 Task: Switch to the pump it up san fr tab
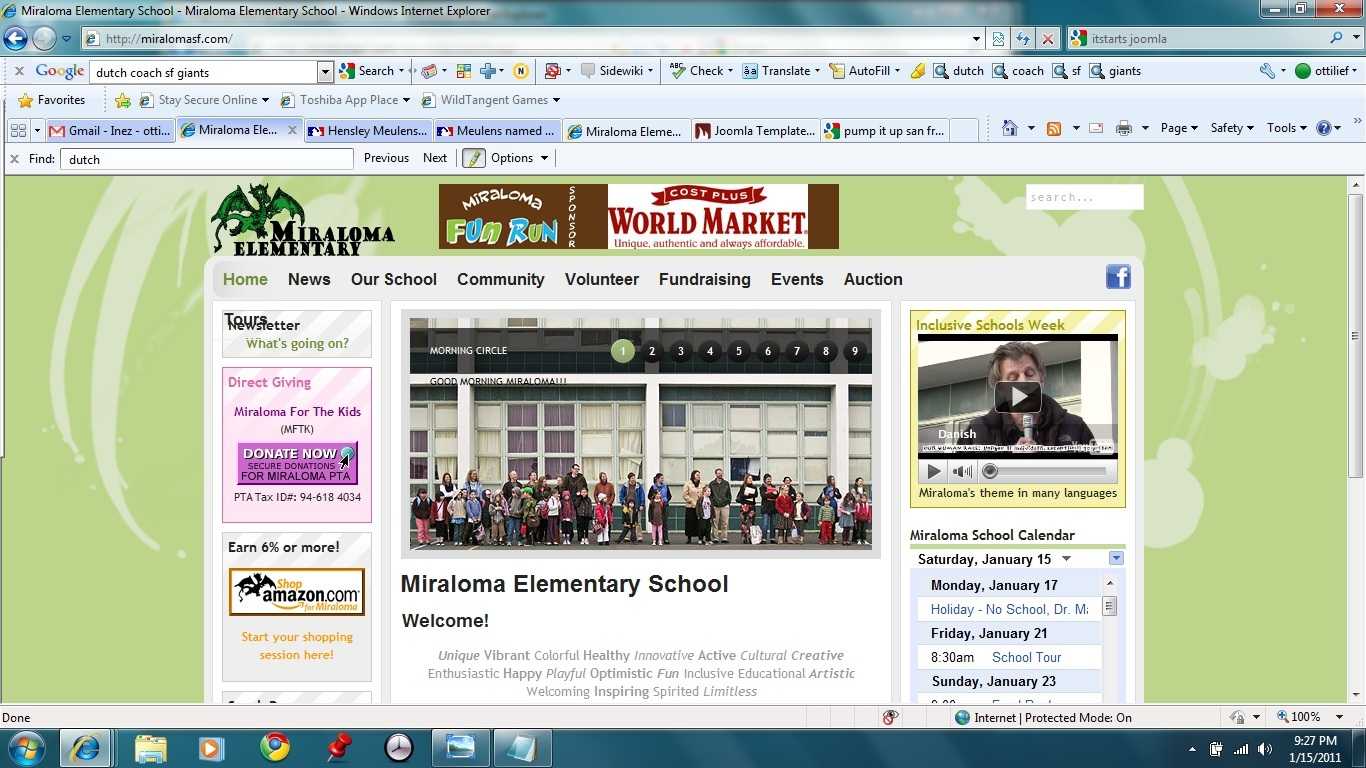tap(884, 131)
